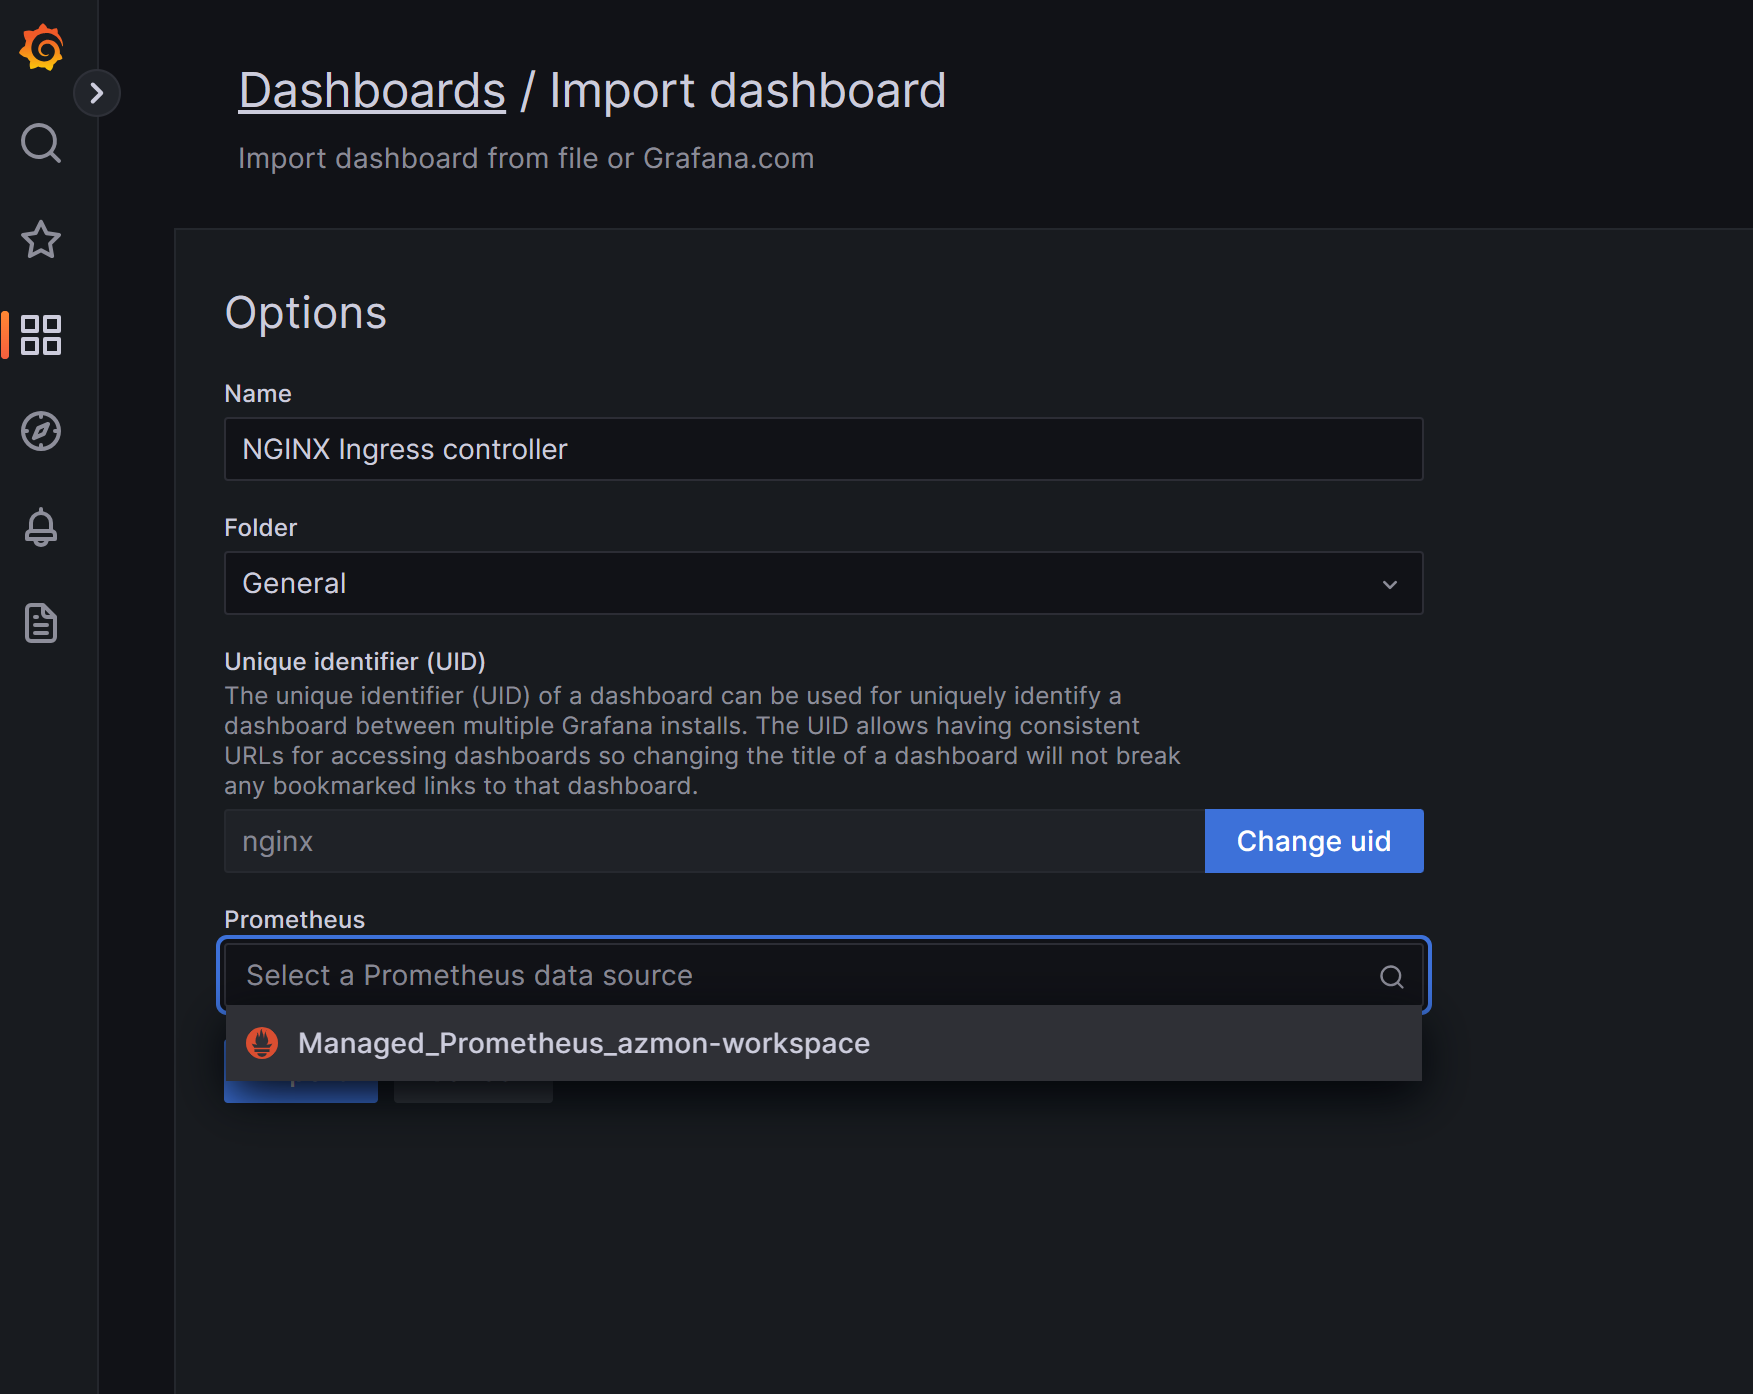The height and width of the screenshot is (1394, 1753).
Task: Open Explore compass icon
Action: pos(41,431)
